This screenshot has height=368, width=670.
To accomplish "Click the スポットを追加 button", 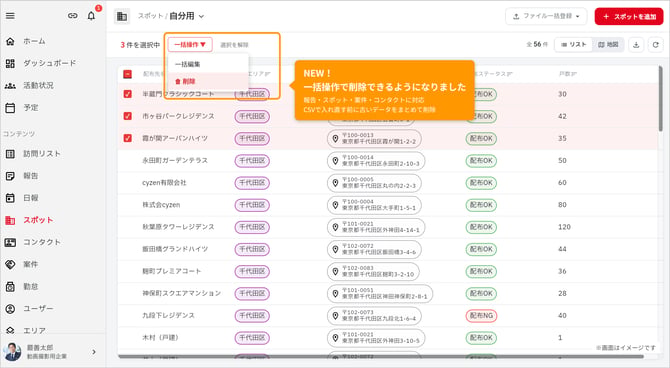I will click(629, 16).
